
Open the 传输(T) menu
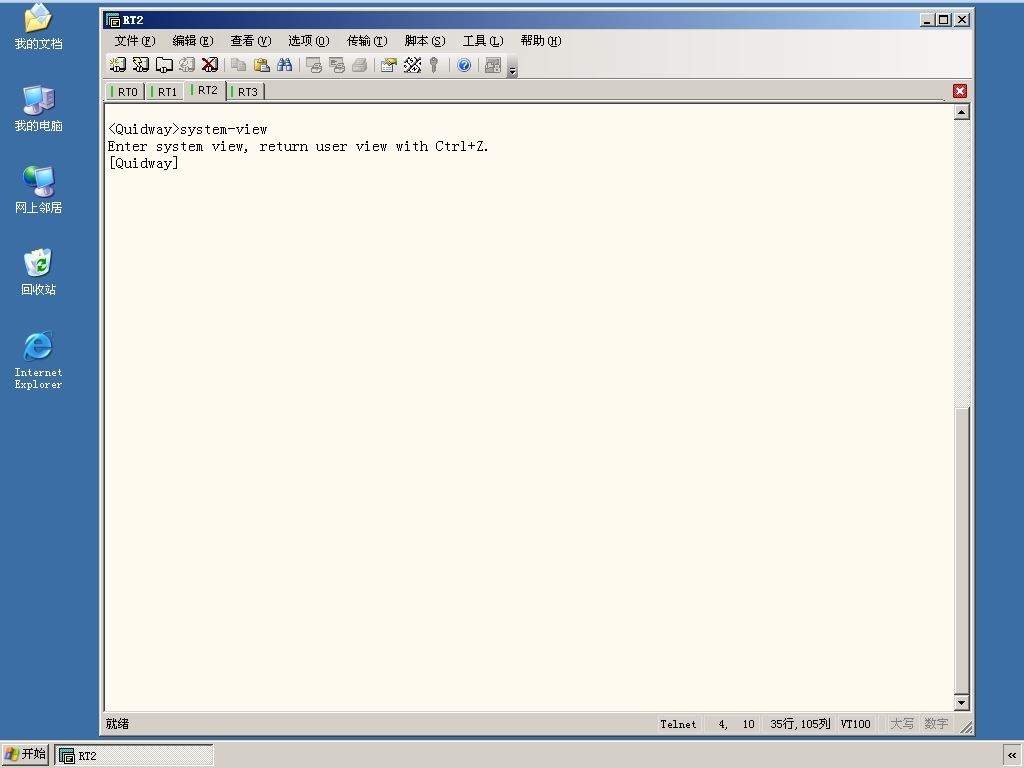click(366, 40)
